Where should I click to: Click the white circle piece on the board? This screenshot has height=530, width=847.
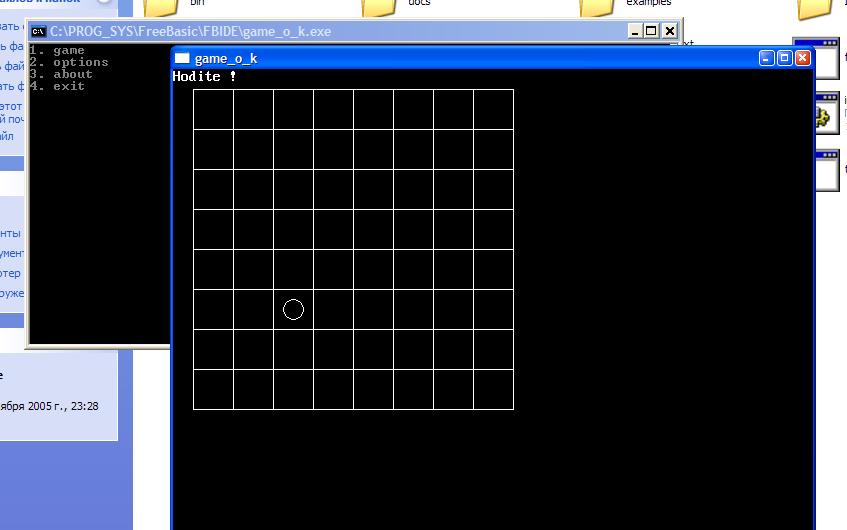(293, 309)
